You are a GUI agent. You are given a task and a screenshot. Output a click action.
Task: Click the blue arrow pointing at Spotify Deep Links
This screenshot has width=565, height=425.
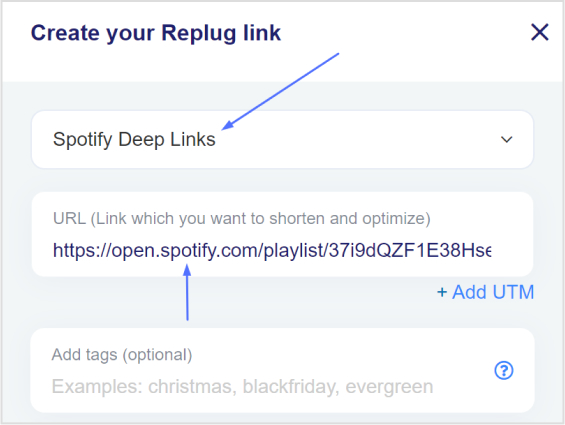click(280, 91)
